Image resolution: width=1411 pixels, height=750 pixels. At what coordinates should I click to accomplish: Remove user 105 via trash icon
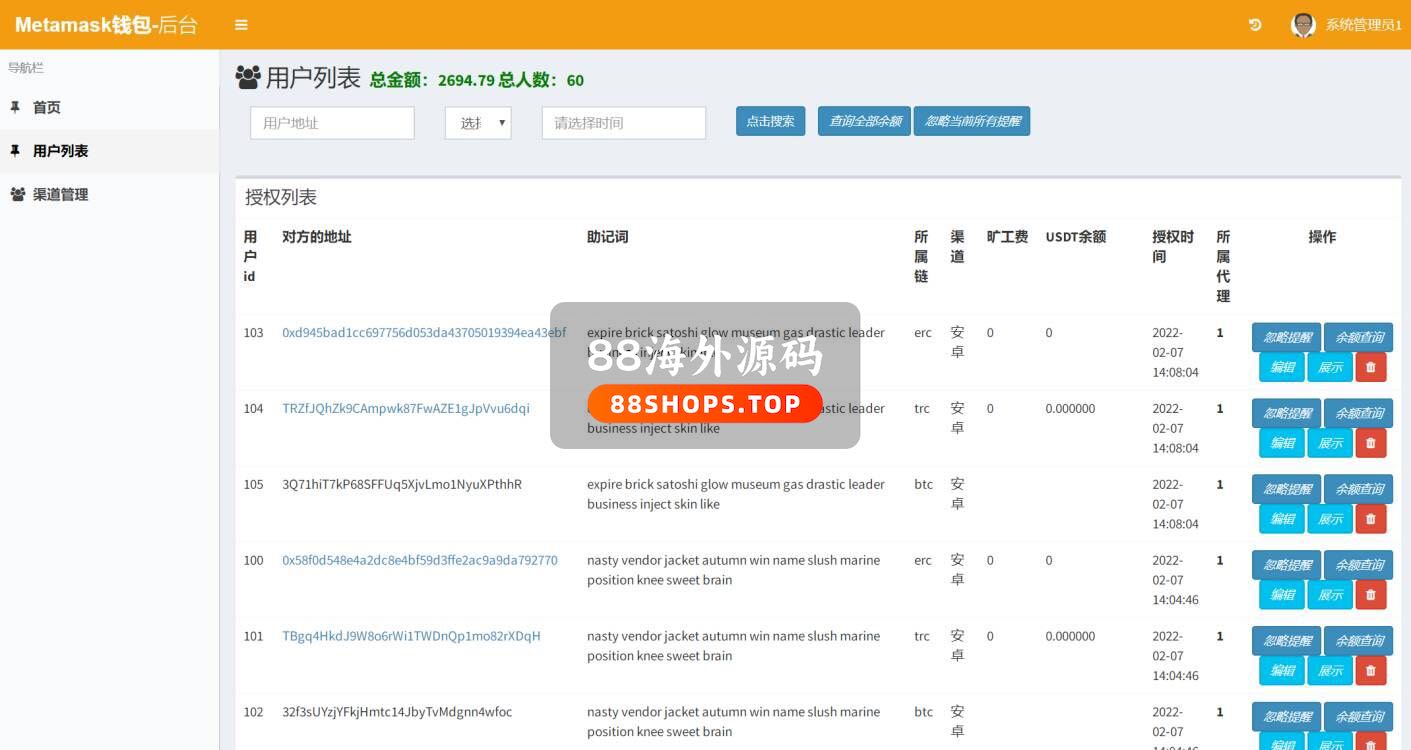click(x=1370, y=519)
